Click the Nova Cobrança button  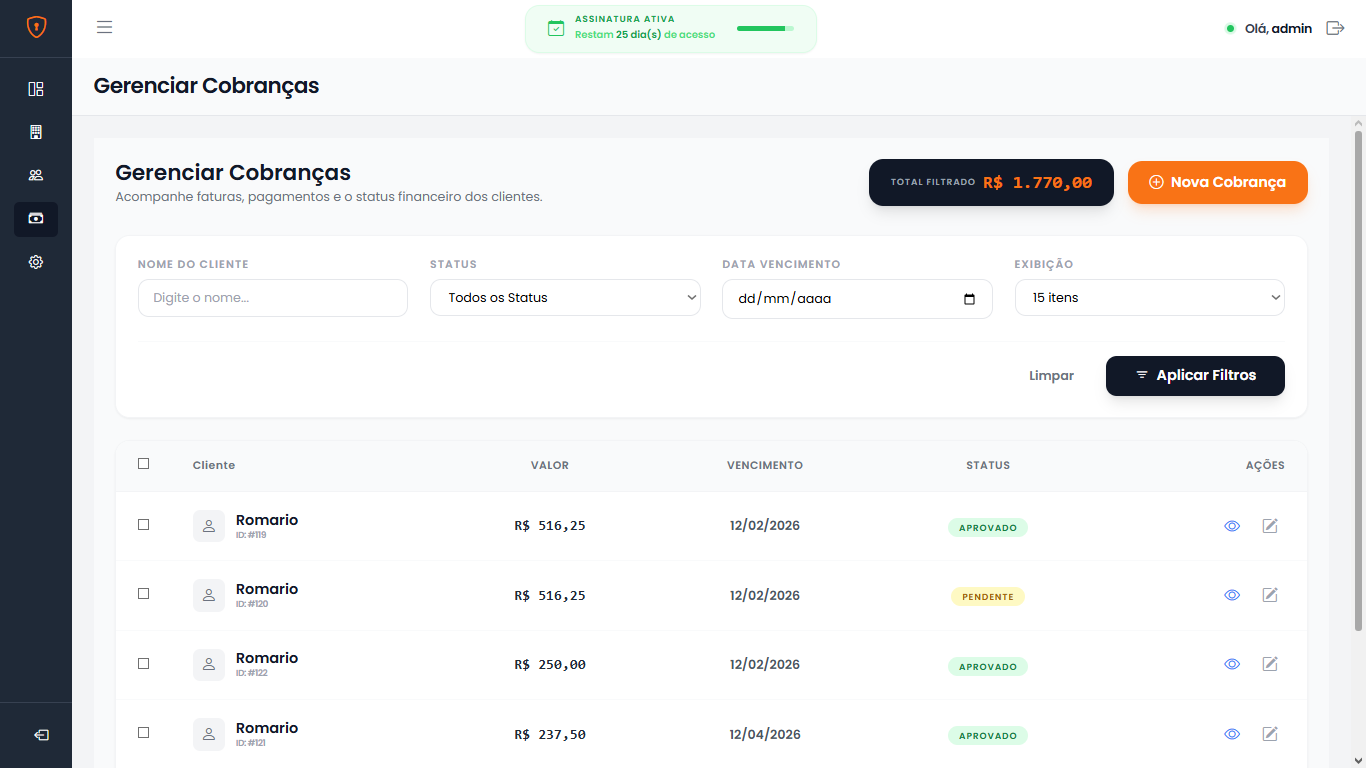pyautogui.click(x=1217, y=182)
